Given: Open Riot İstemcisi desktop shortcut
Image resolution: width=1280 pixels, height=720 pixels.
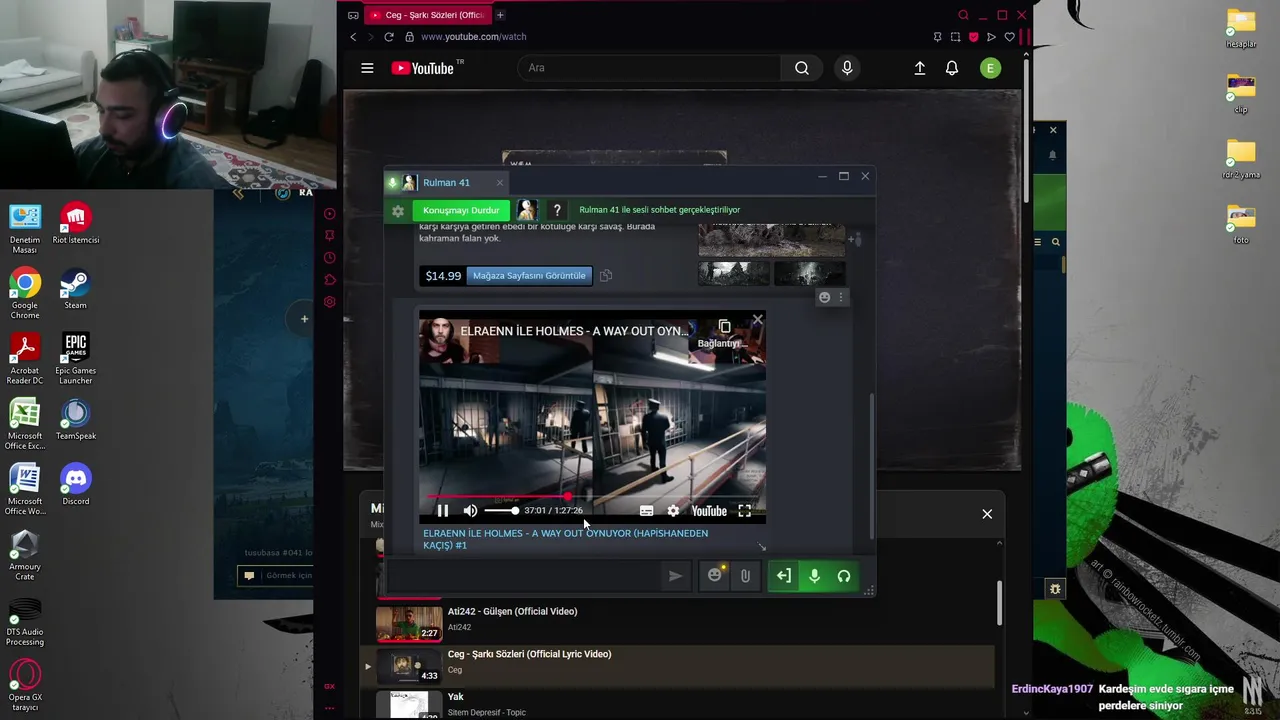Looking at the screenshot, I should pyautogui.click(x=75, y=224).
